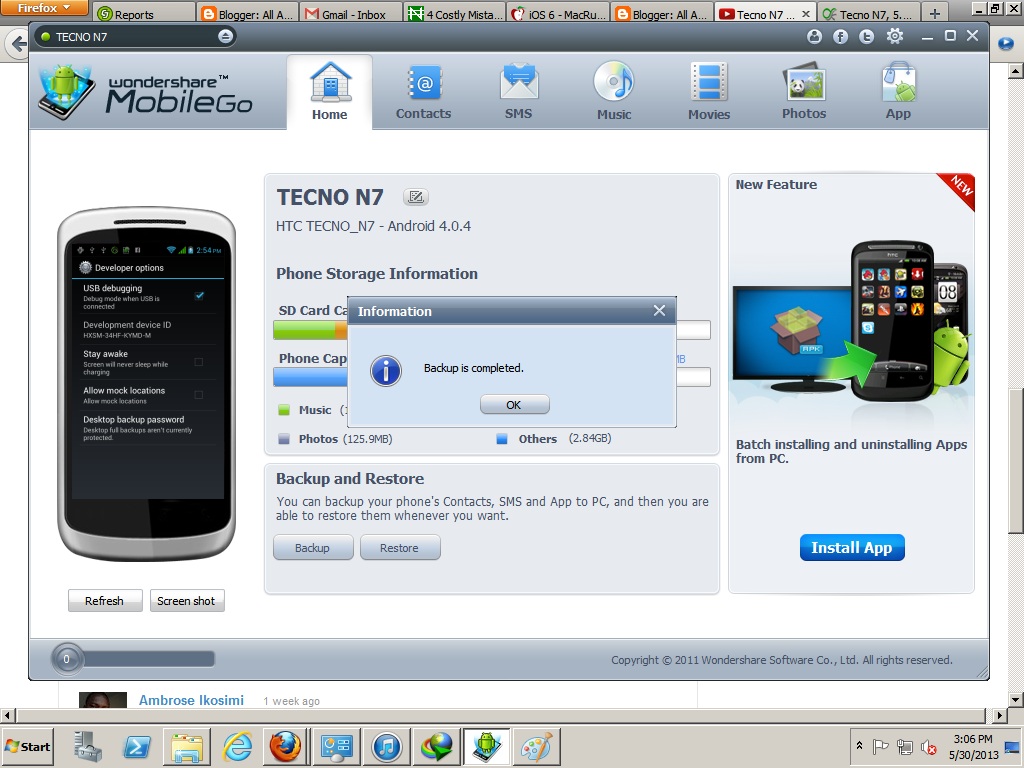Click the edit device name pencil icon
This screenshot has width=1024, height=768.
[x=416, y=197]
